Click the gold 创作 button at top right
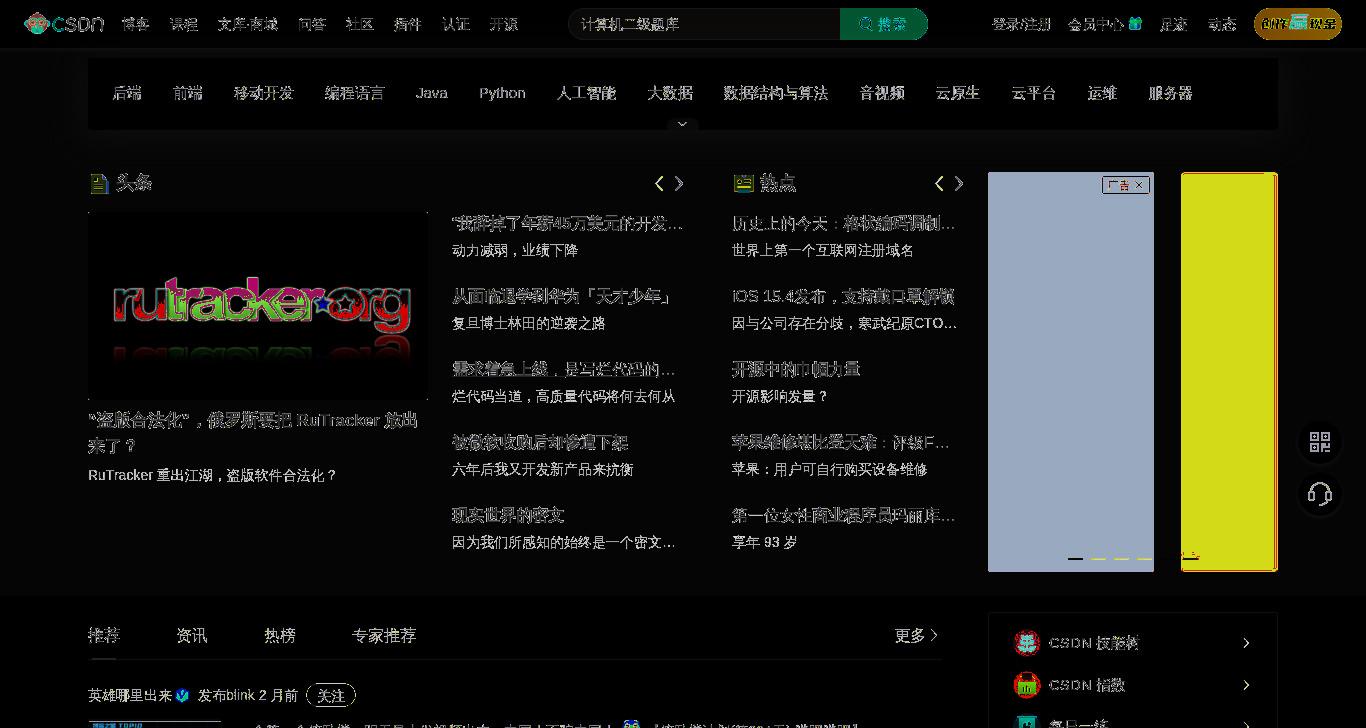1366x728 pixels. (1298, 24)
